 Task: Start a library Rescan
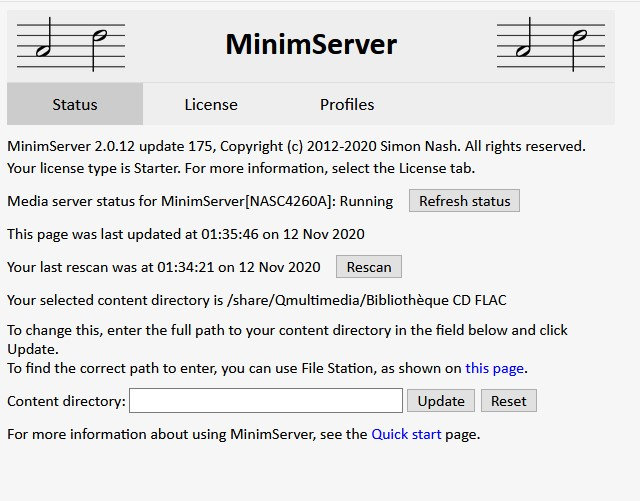coord(369,267)
